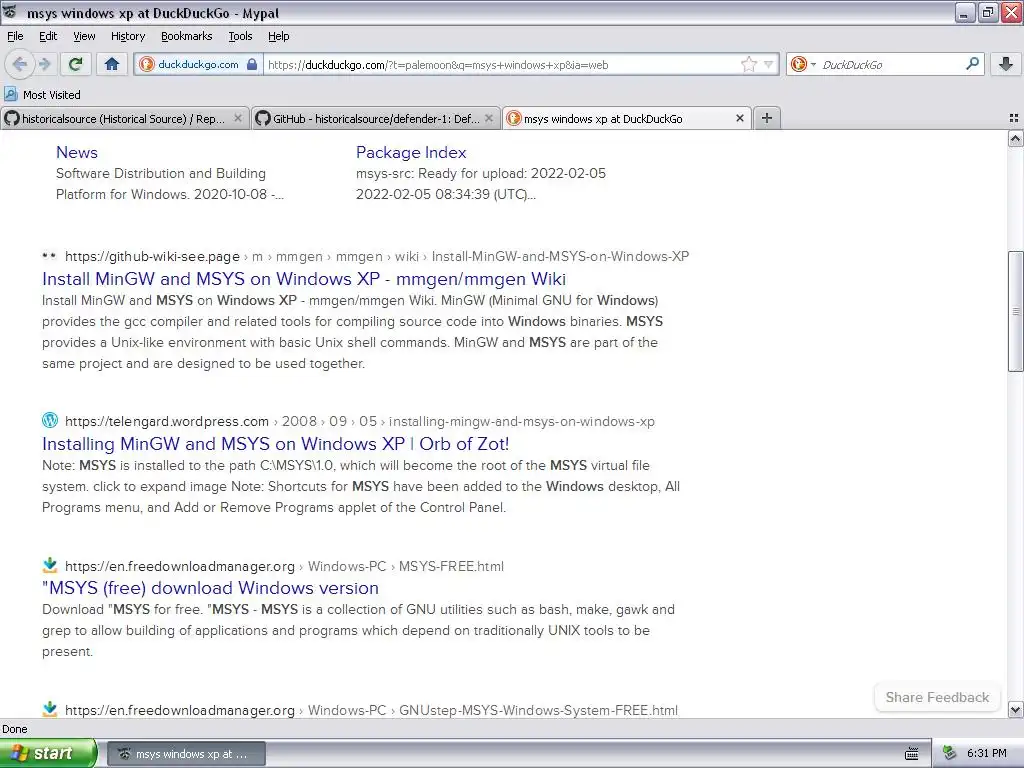Open the Package Index sitelink
This screenshot has height=768, width=1024.
(411, 152)
